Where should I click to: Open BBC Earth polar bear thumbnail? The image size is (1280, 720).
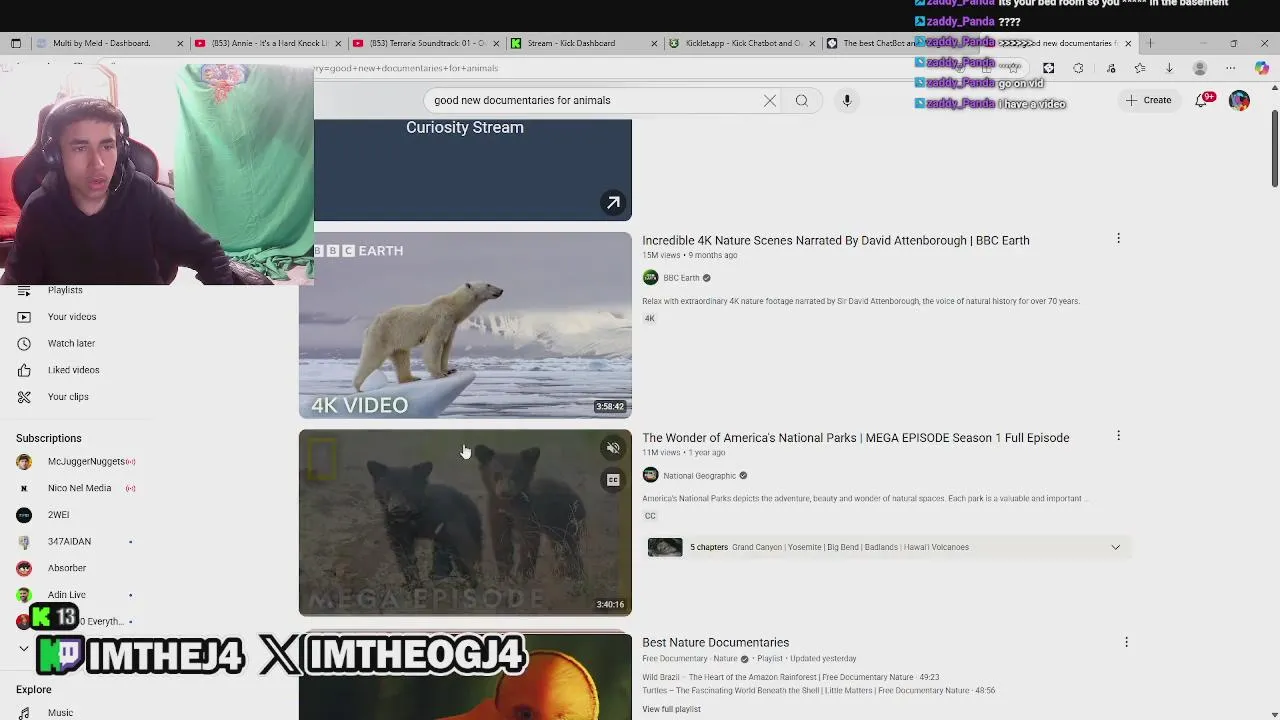(465, 325)
